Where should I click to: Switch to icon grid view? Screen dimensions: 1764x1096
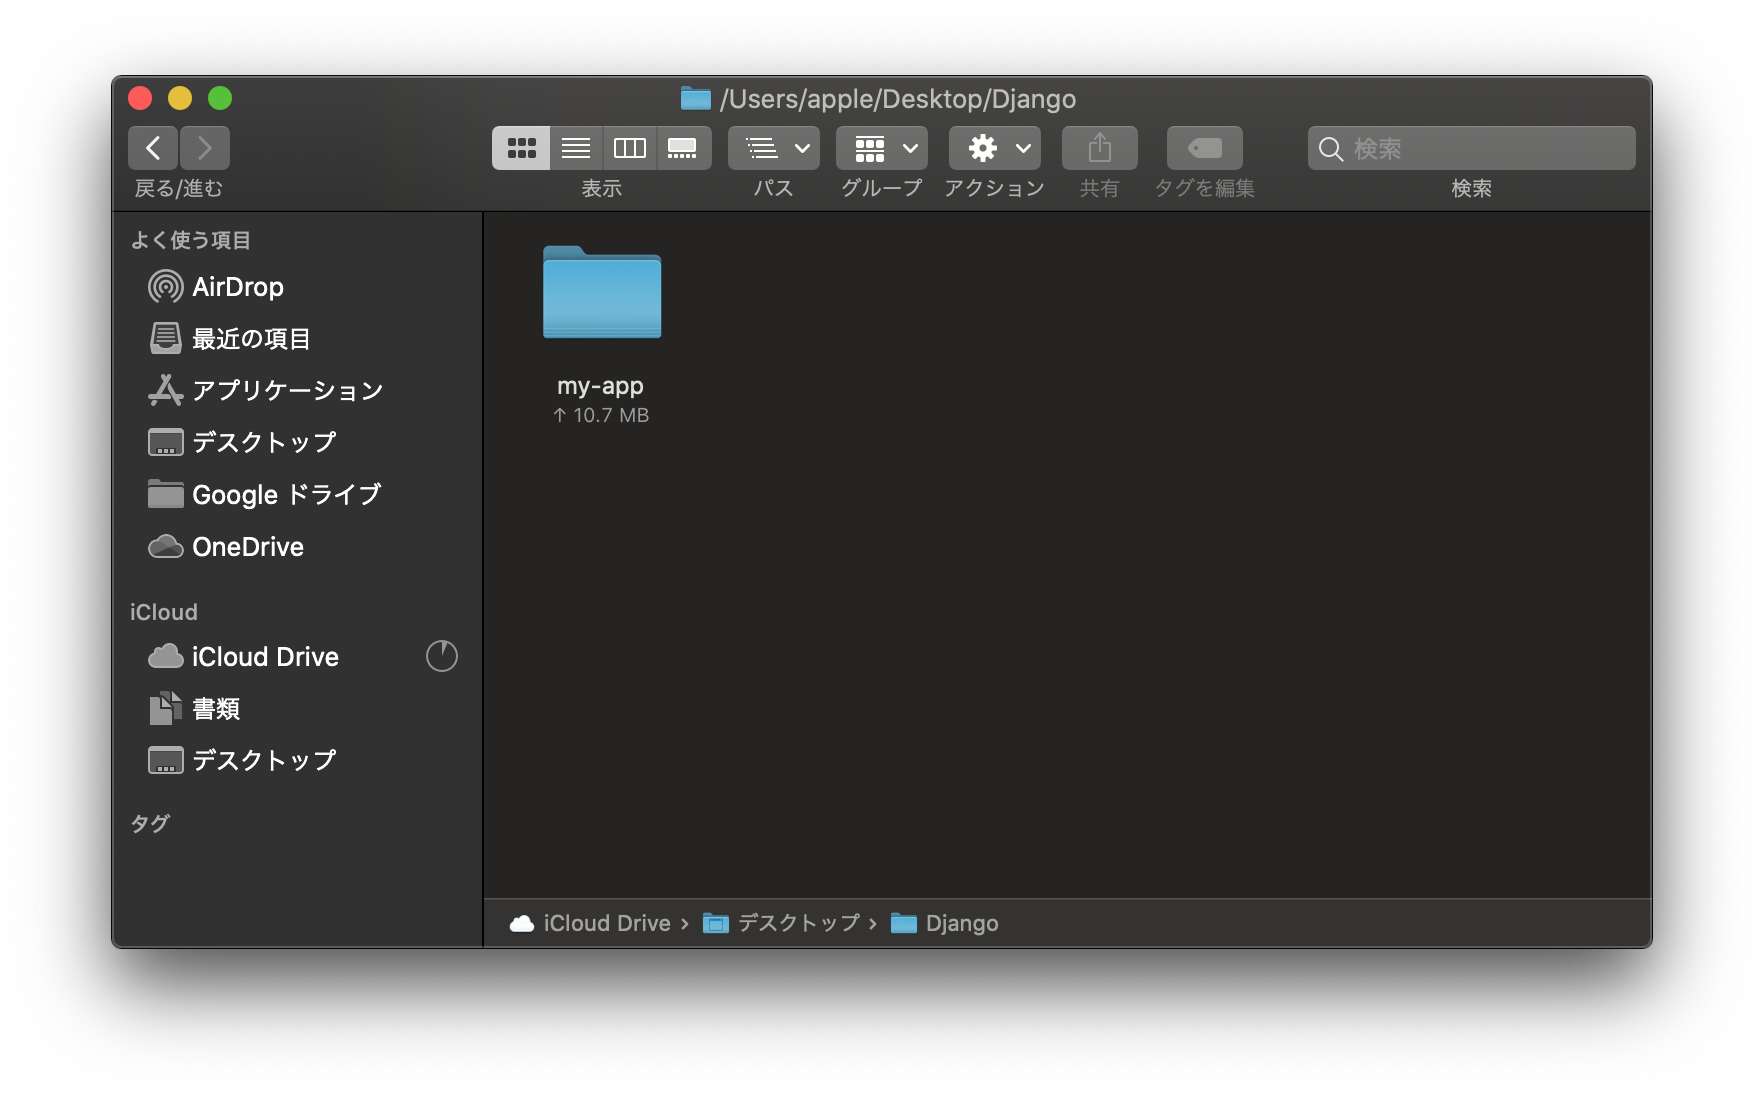coord(521,147)
